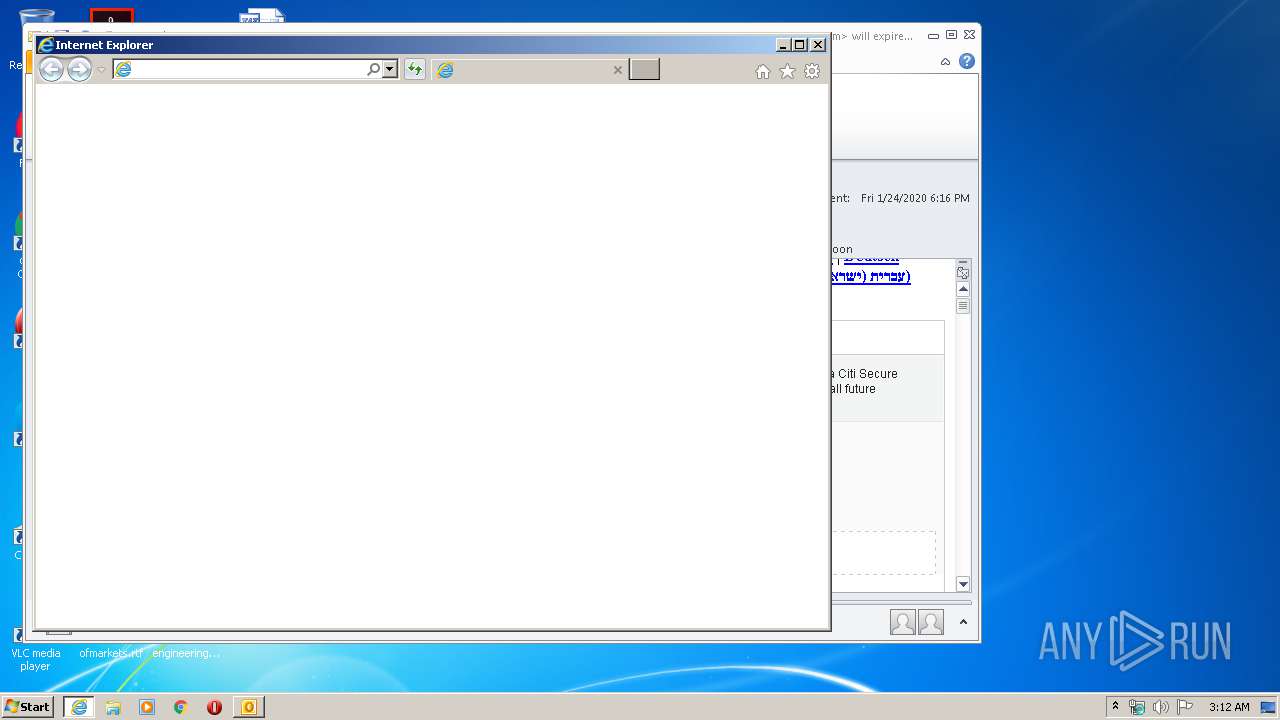The image size is (1280, 720).
Task: Open the Tools gear menu
Action: tap(812, 71)
